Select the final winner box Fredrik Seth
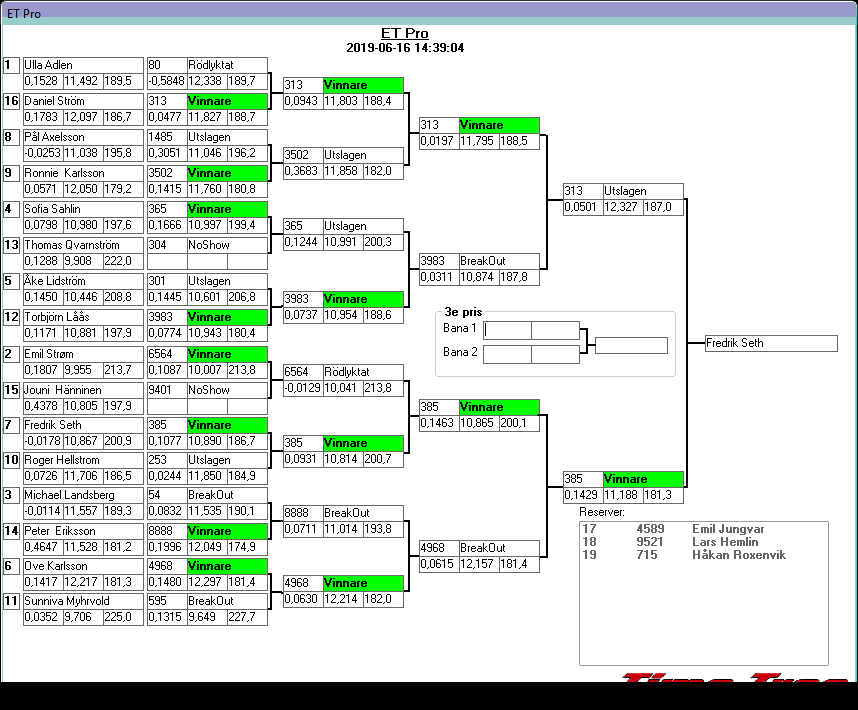This screenshot has width=858, height=710. pyautogui.click(x=770, y=343)
